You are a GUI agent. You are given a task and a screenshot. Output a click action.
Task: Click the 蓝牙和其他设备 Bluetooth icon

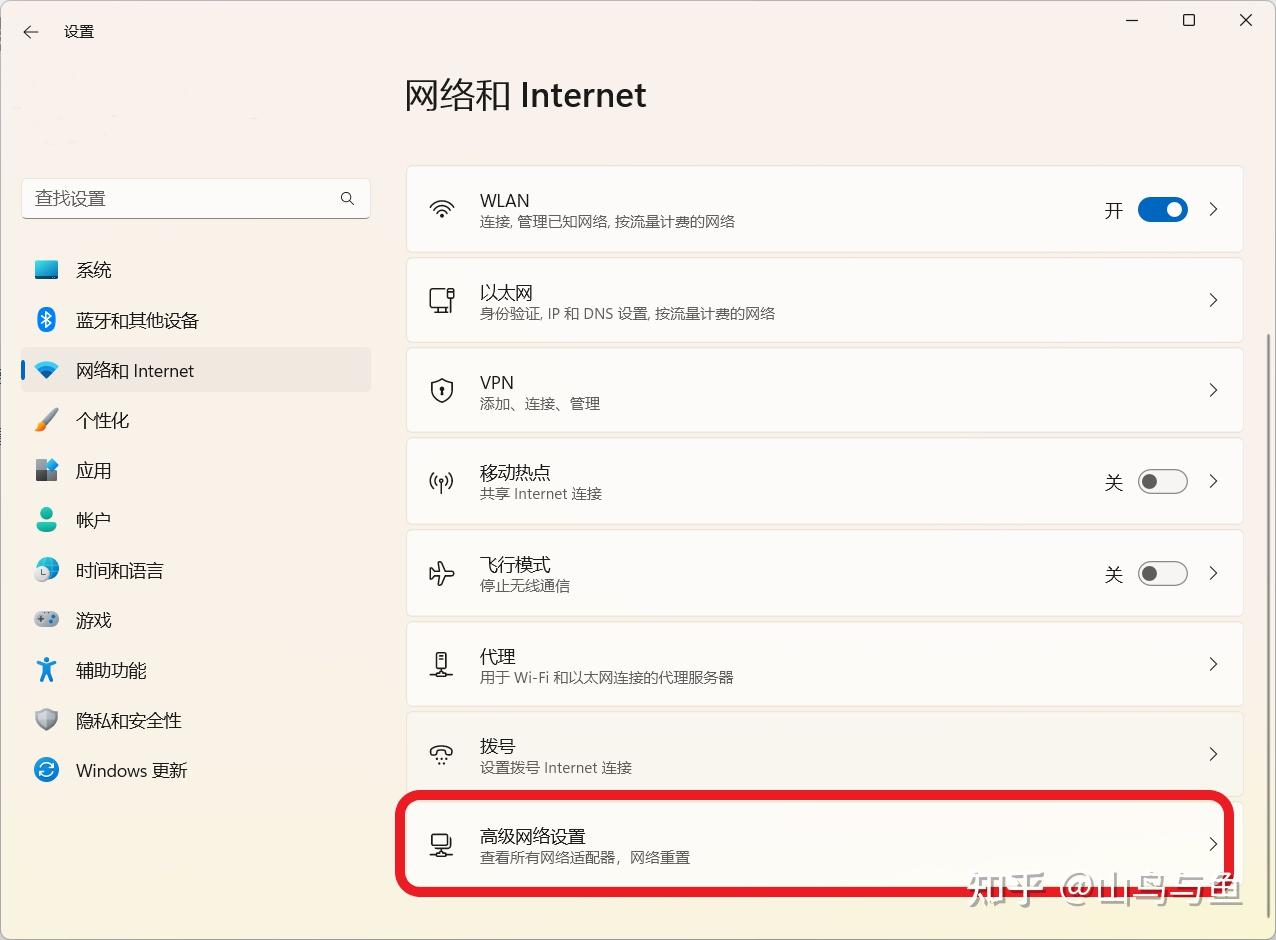(x=46, y=320)
